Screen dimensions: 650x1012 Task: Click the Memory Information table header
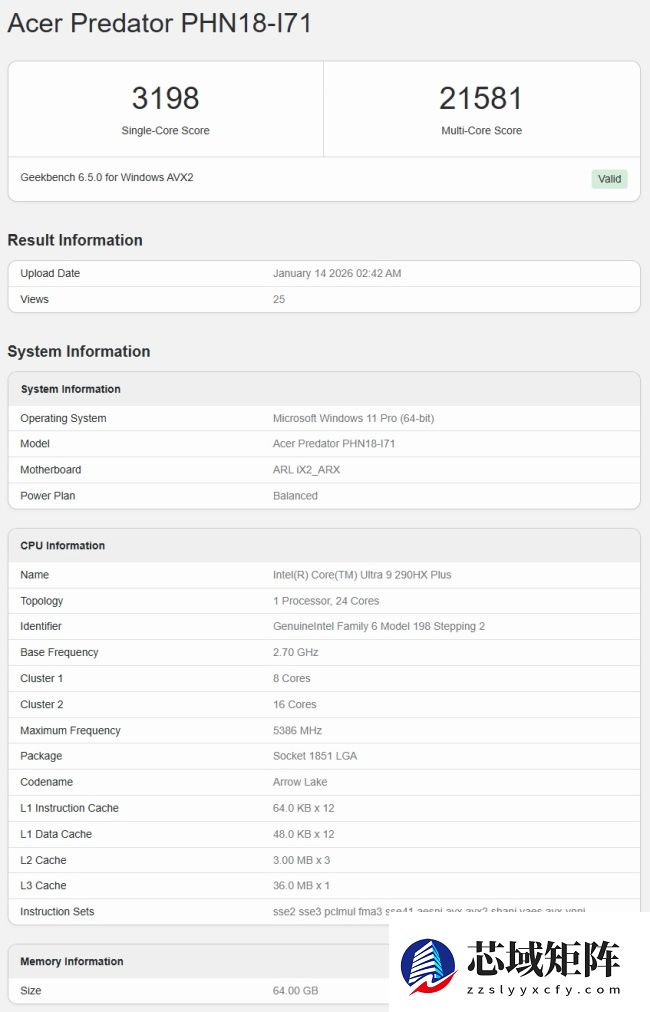pyautogui.click(x=72, y=962)
